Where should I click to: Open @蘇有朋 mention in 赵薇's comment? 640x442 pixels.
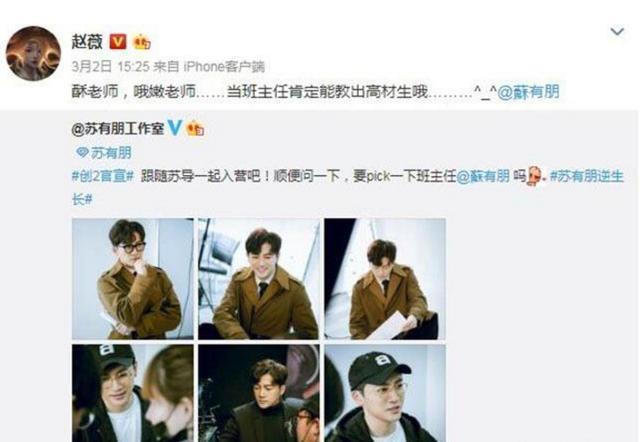[x=529, y=92]
